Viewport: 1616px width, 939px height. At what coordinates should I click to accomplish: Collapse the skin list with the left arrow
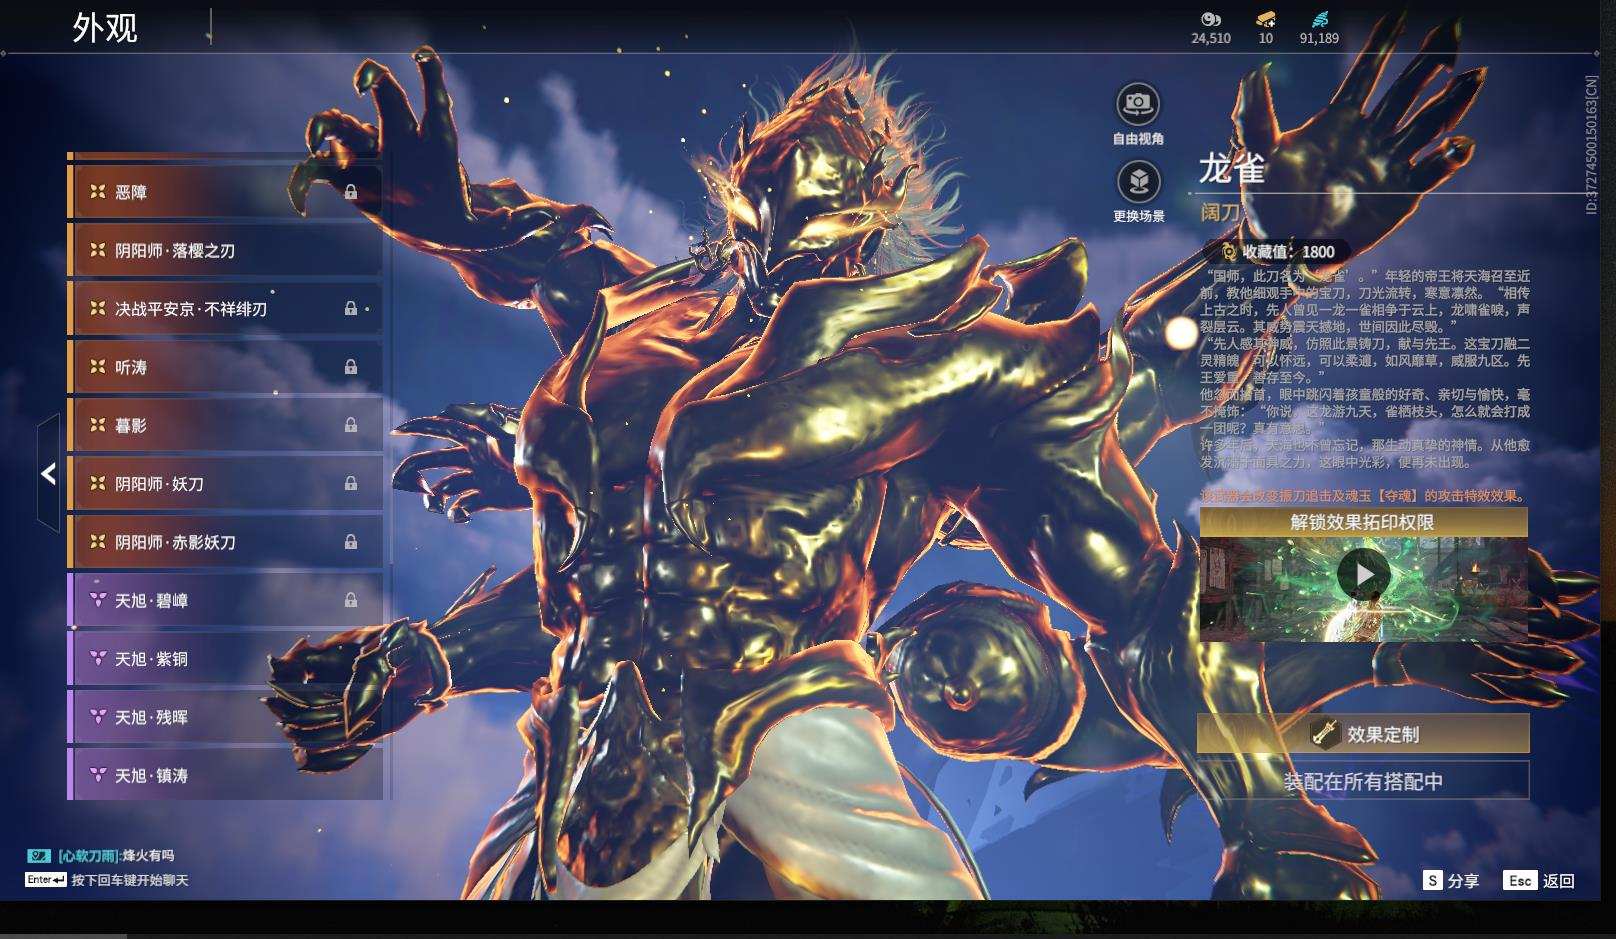(48, 473)
